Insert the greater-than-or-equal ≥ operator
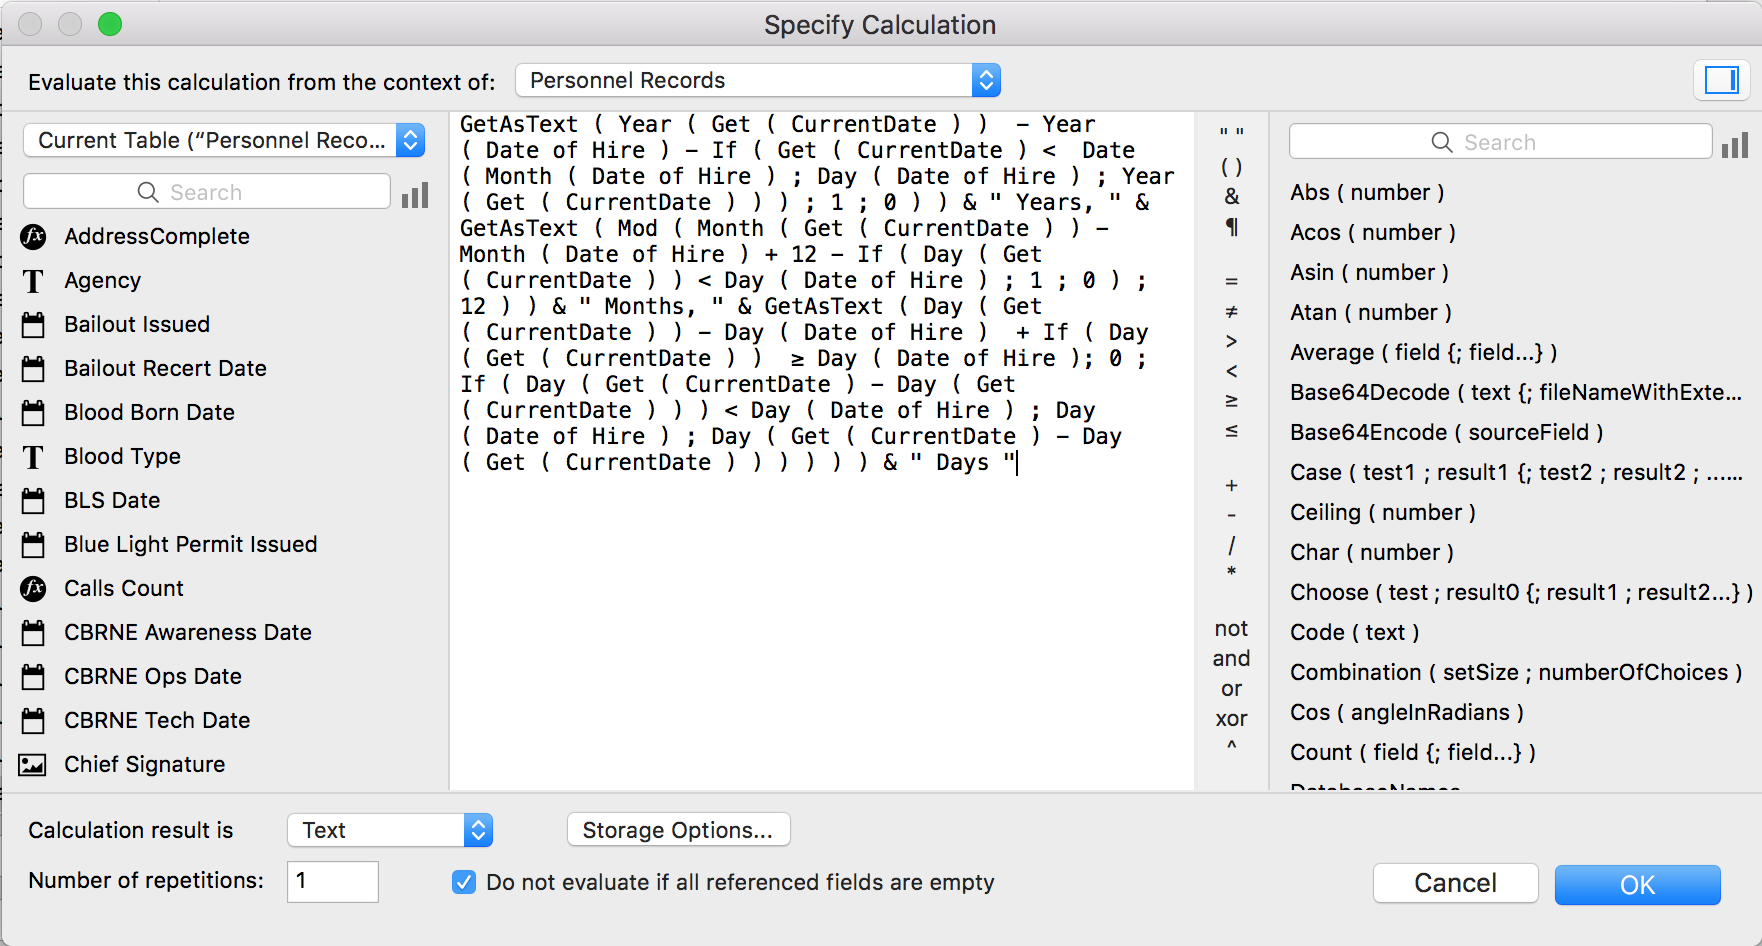The height and width of the screenshot is (946, 1762). point(1232,401)
